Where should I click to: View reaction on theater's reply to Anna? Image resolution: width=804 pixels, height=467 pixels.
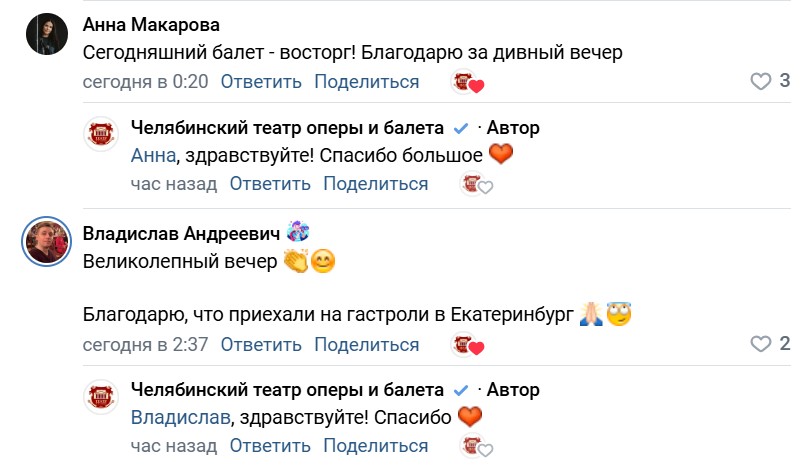tap(476, 185)
